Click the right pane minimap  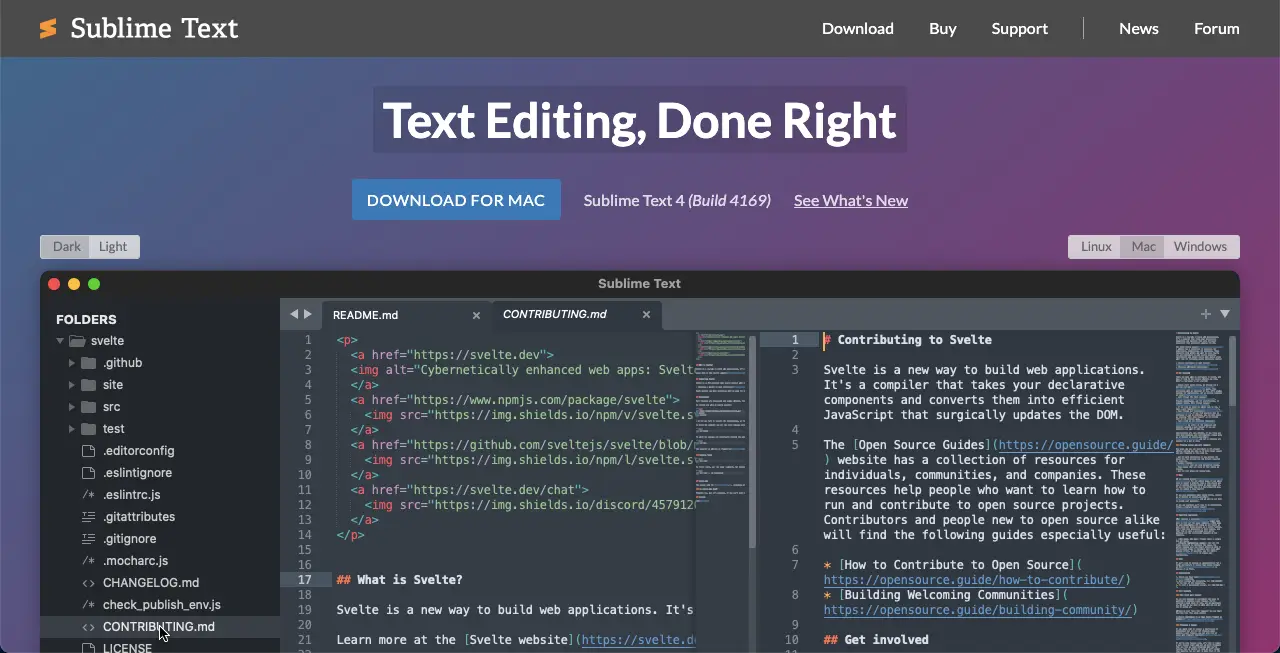[1200, 490]
